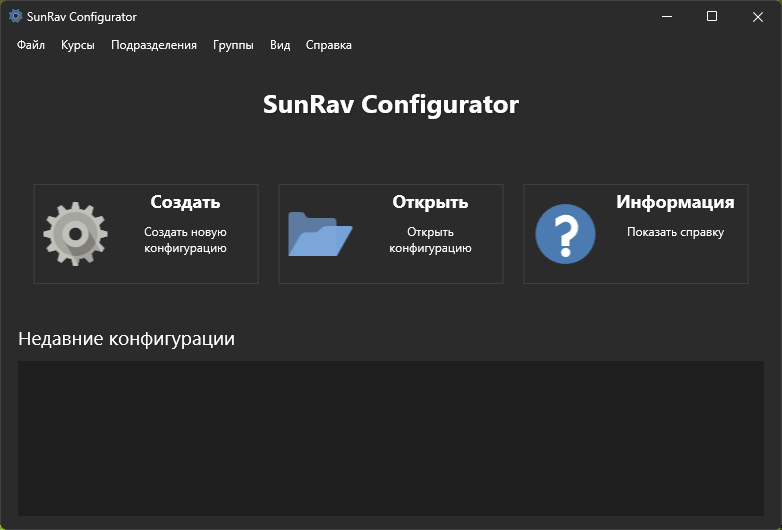Click the 'Создать новую конфигурацию' description
Viewport: 782px width, 530px height.
(185, 240)
